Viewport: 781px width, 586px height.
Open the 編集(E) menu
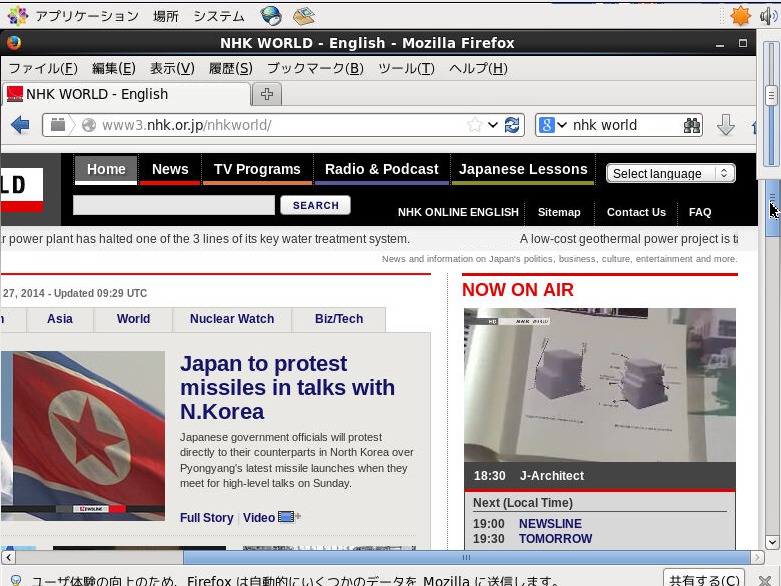[x=114, y=68]
